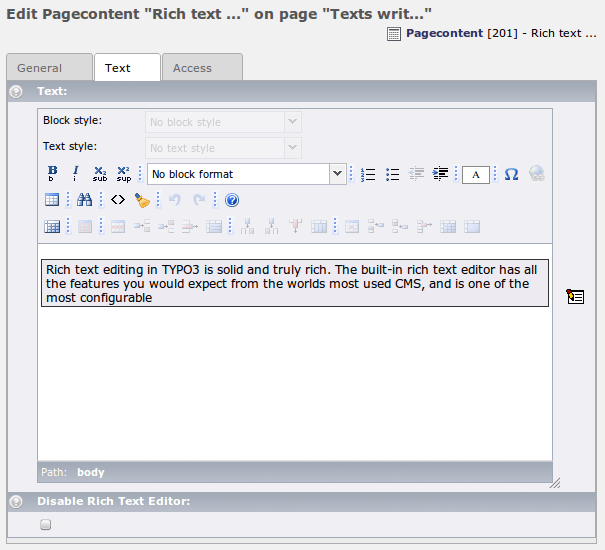Toggle HTML source view with the <> icon
This screenshot has width=605, height=550.
click(x=118, y=200)
